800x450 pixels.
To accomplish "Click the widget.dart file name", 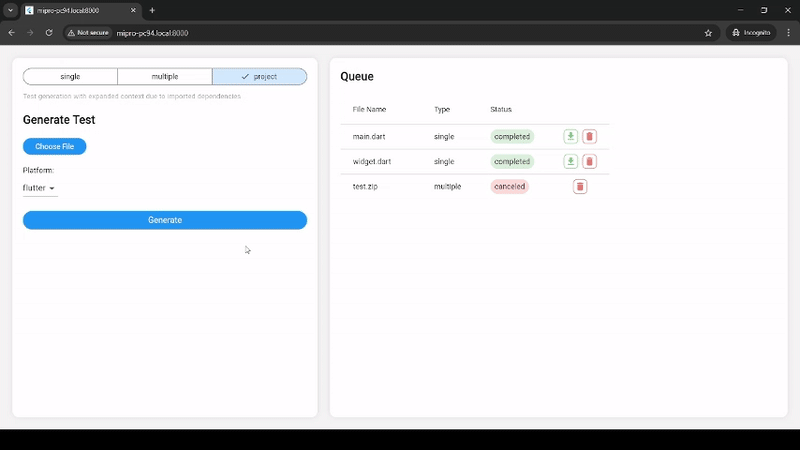I will 372,161.
